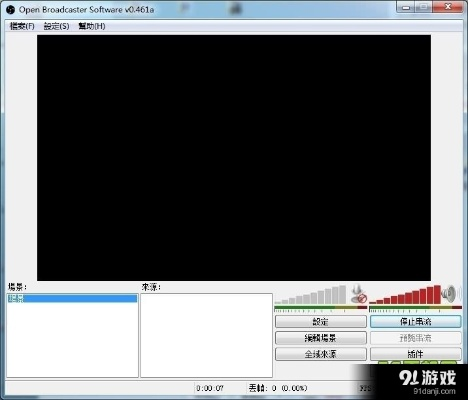Click the 0:00:07 stream timer in status bar
468x400 pixels.
pos(210,388)
